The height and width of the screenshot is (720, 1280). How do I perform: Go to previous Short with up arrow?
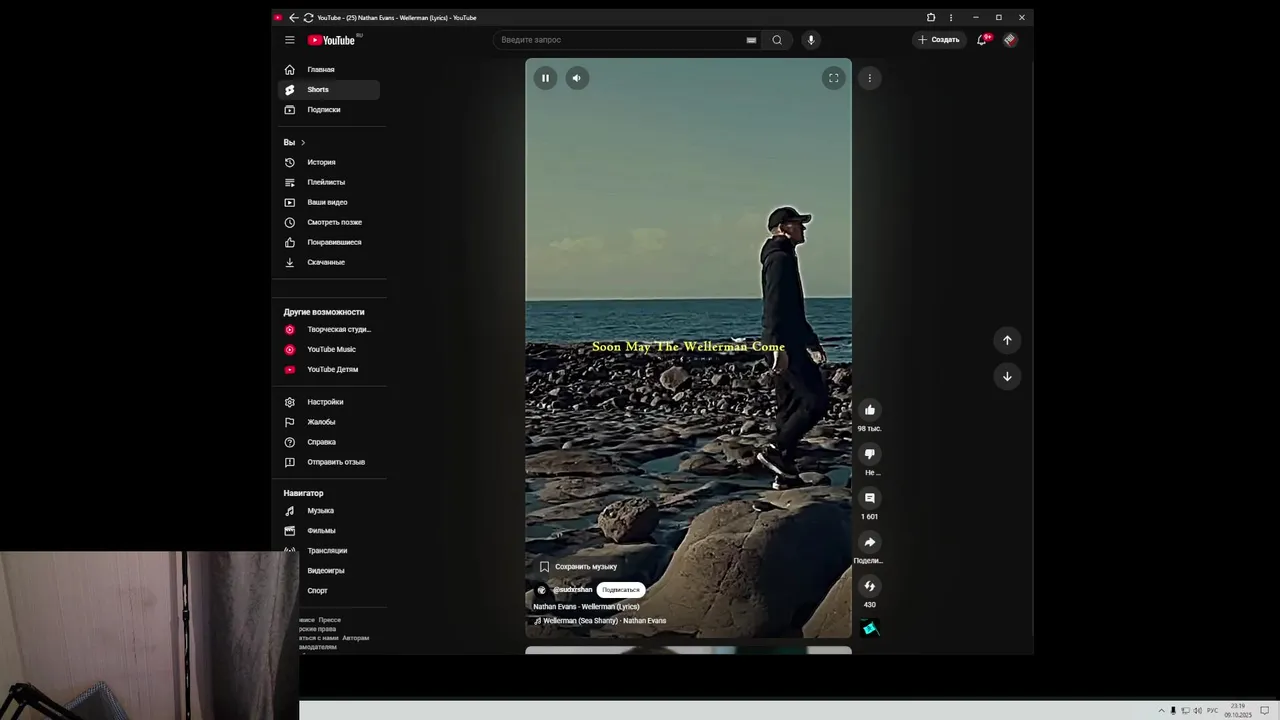point(1007,340)
